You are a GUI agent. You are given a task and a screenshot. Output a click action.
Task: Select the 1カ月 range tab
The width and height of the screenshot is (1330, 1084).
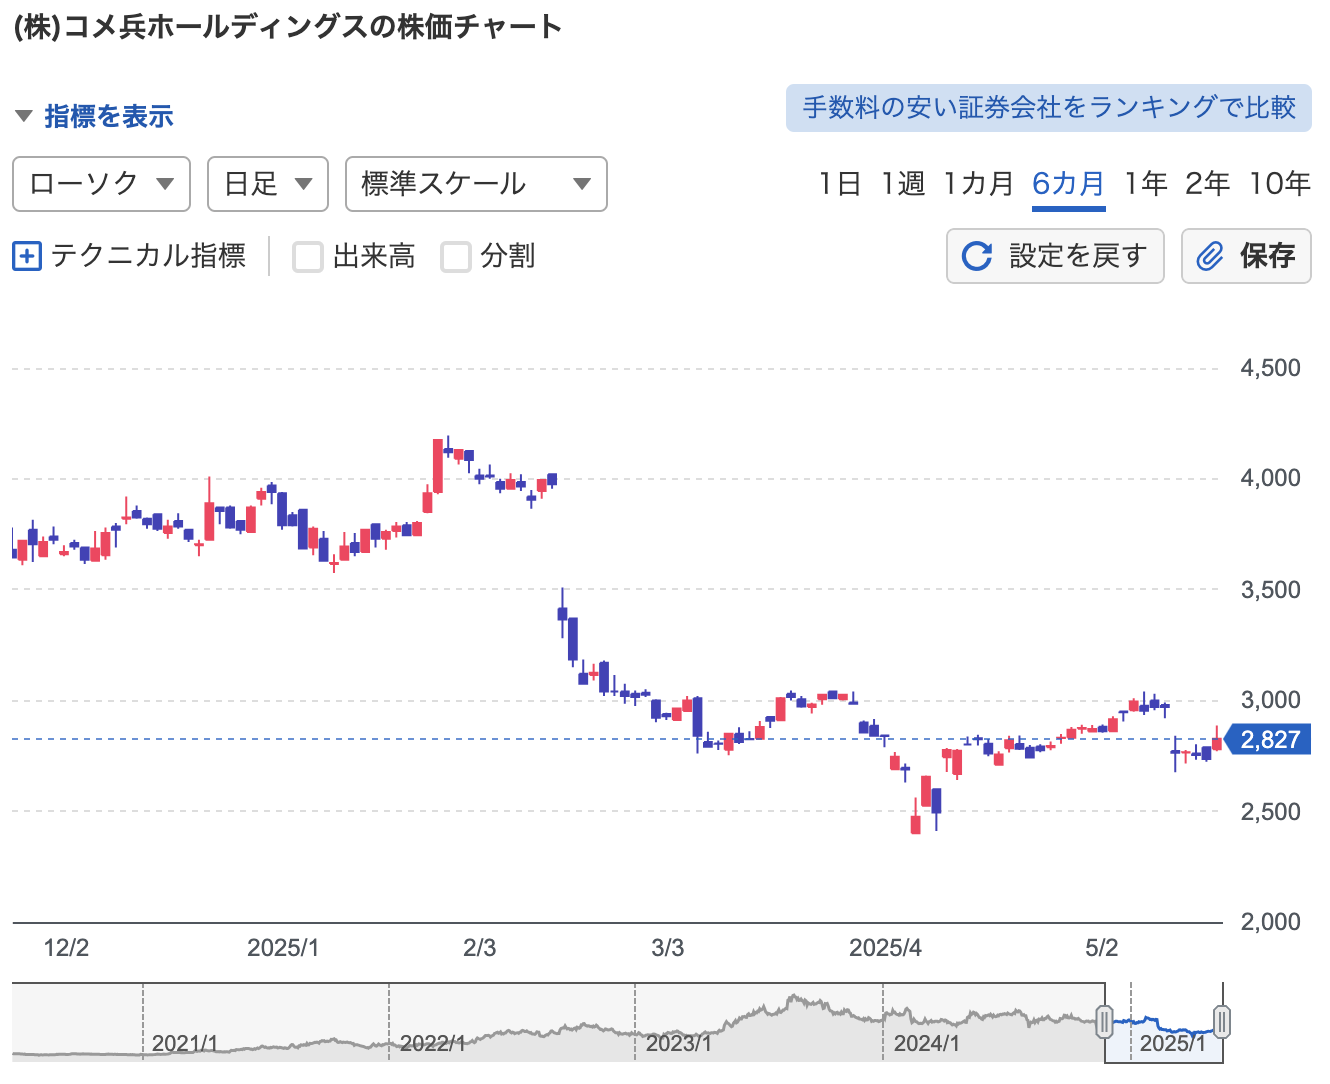(x=979, y=184)
